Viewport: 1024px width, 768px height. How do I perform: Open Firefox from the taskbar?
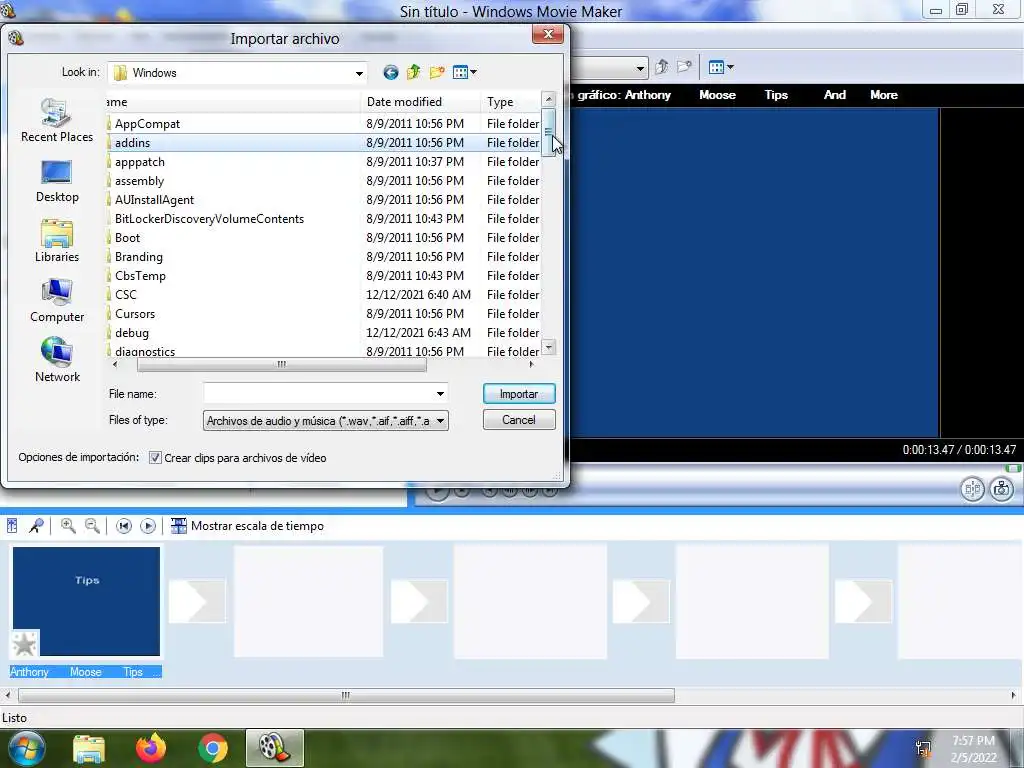(x=151, y=748)
